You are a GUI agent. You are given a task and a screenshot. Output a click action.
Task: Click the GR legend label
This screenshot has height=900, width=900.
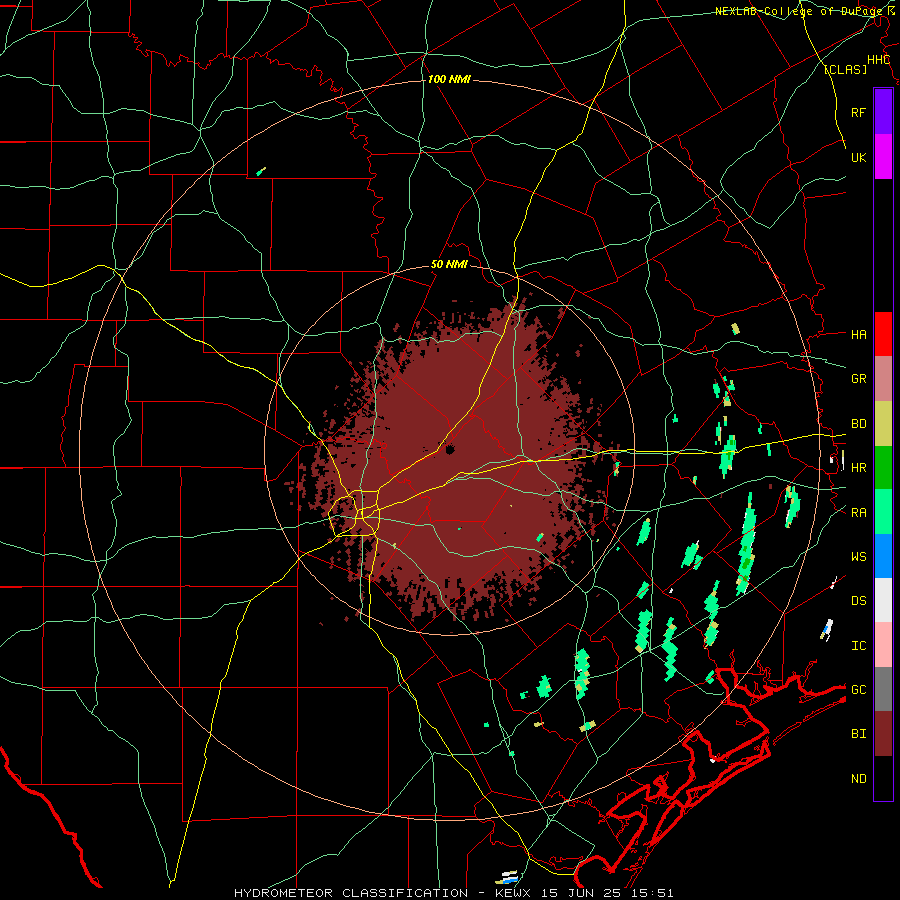click(858, 379)
